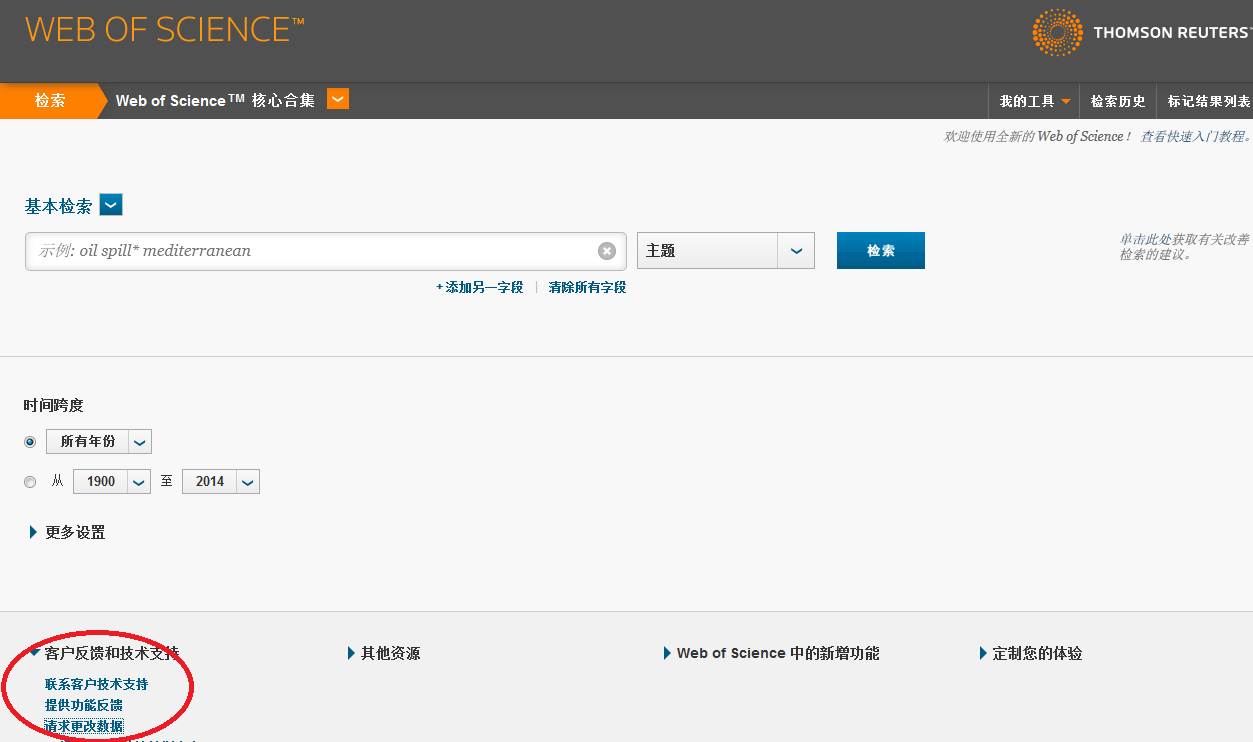
Task: Click the 请求更改数据 link
Action: tap(84, 726)
